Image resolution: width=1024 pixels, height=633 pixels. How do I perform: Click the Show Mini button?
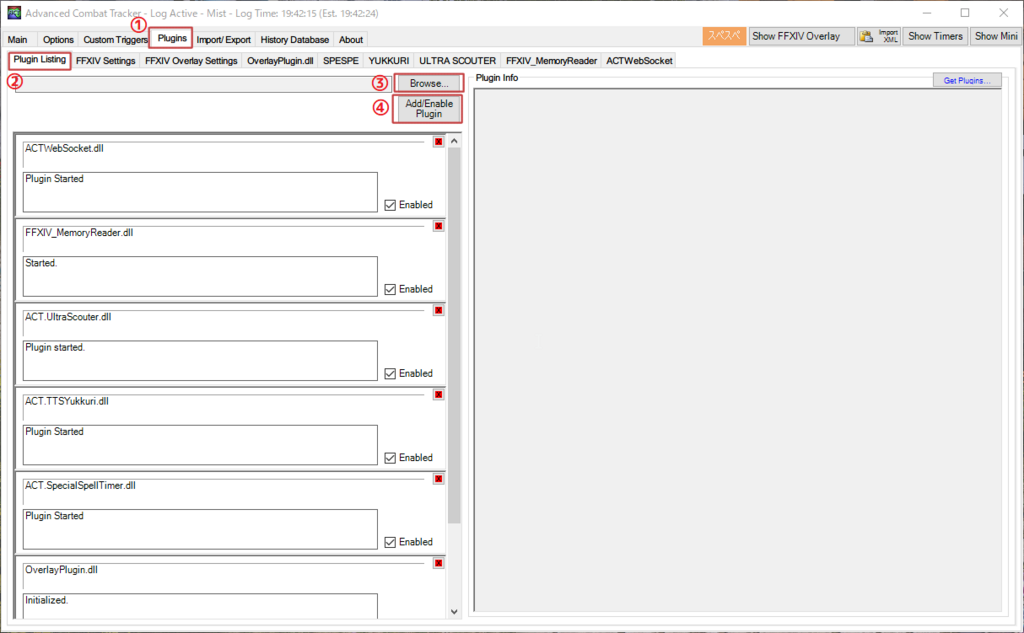(x=996, y=37)
